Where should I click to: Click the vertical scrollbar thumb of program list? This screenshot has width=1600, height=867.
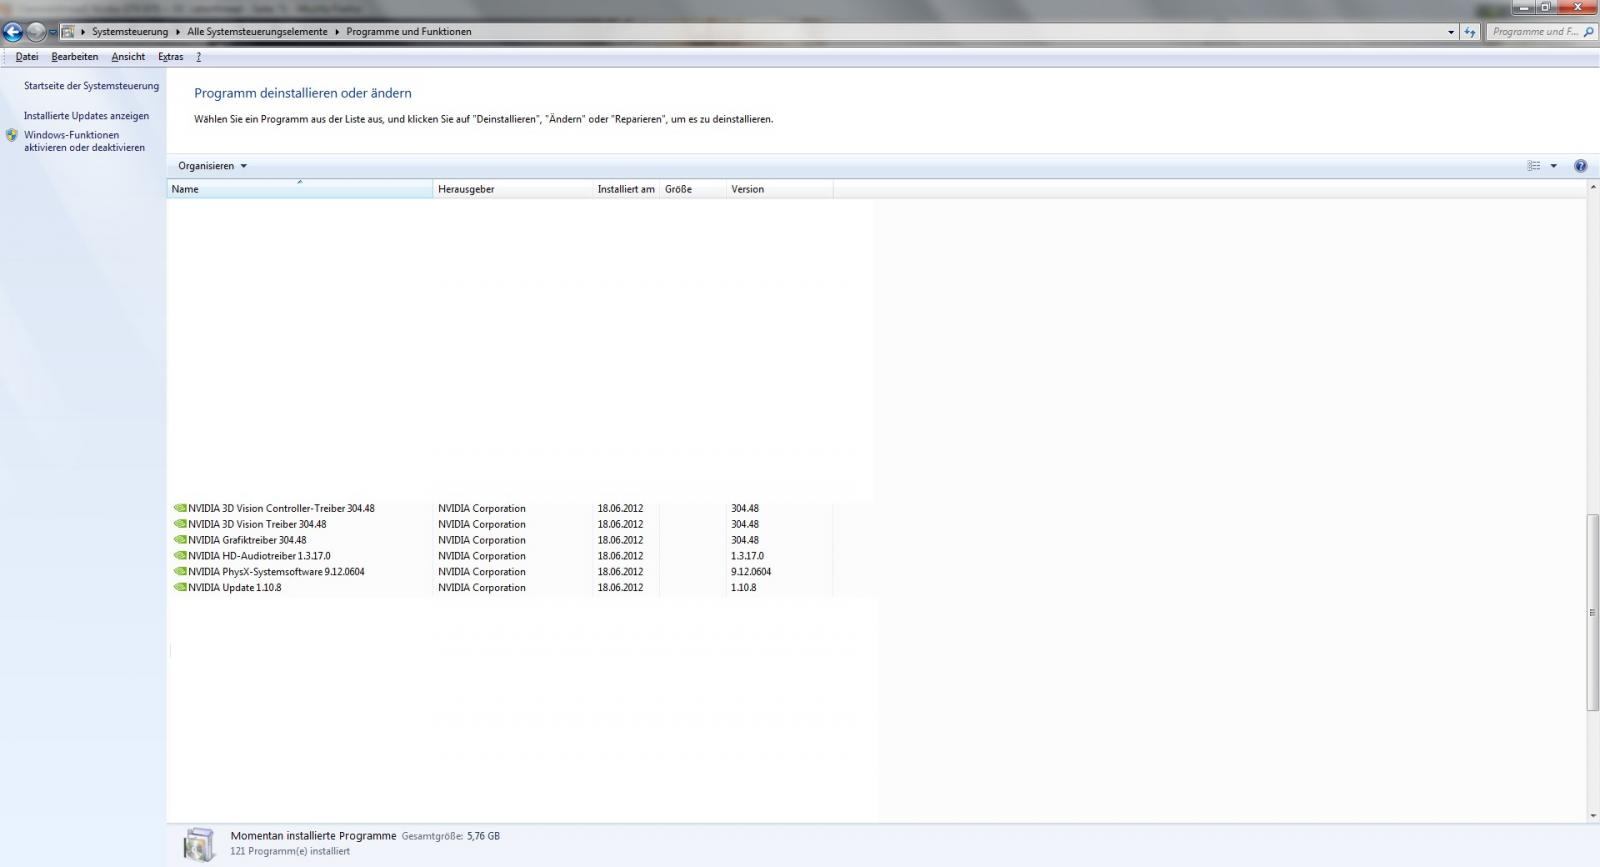pyautogui.click(x=1593, y=612)
